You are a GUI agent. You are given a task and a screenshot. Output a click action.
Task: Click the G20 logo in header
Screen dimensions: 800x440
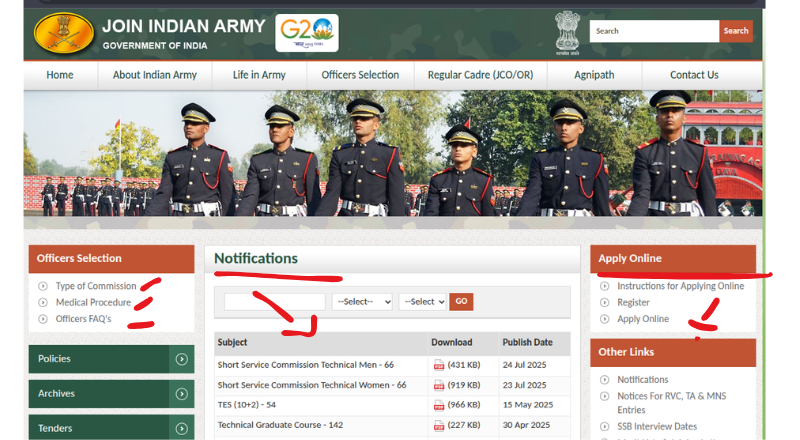tap(307, 32)
